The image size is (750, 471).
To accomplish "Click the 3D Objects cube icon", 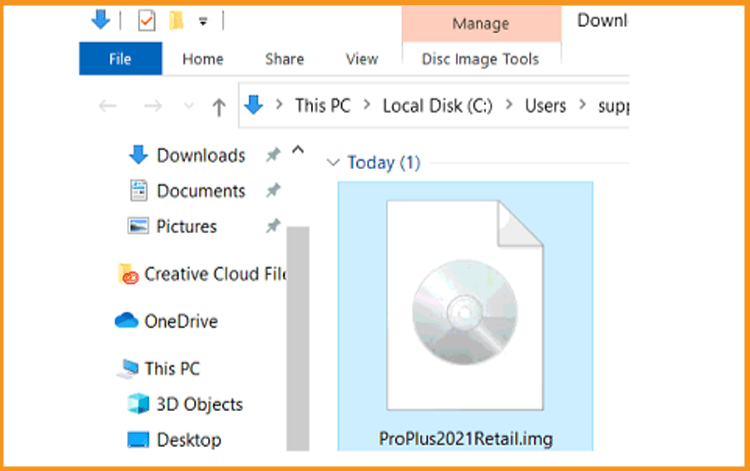I will [x=138, y=403].
